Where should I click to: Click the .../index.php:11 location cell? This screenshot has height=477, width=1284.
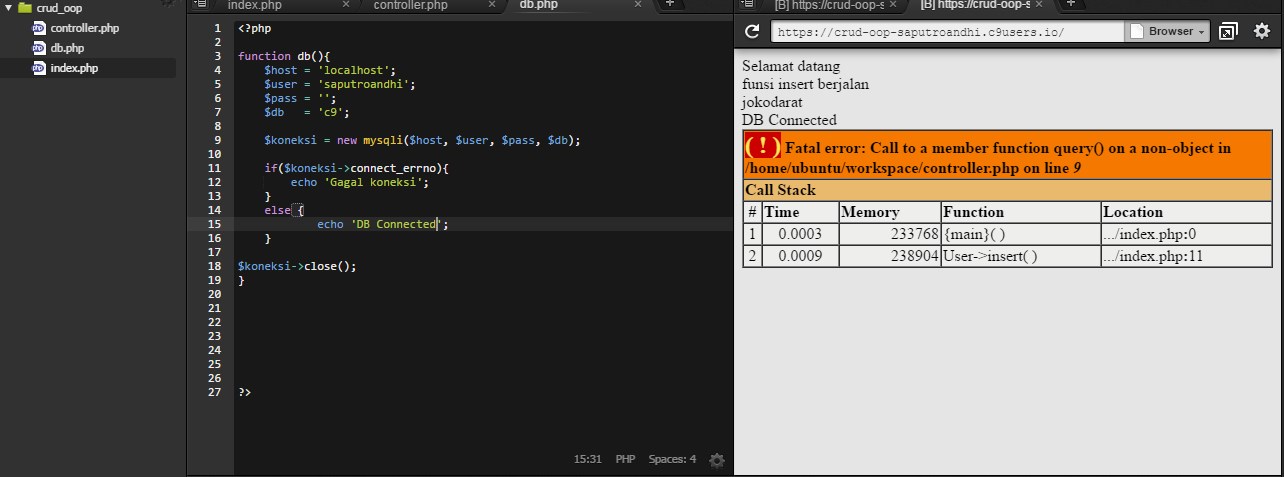[1186, 256]
